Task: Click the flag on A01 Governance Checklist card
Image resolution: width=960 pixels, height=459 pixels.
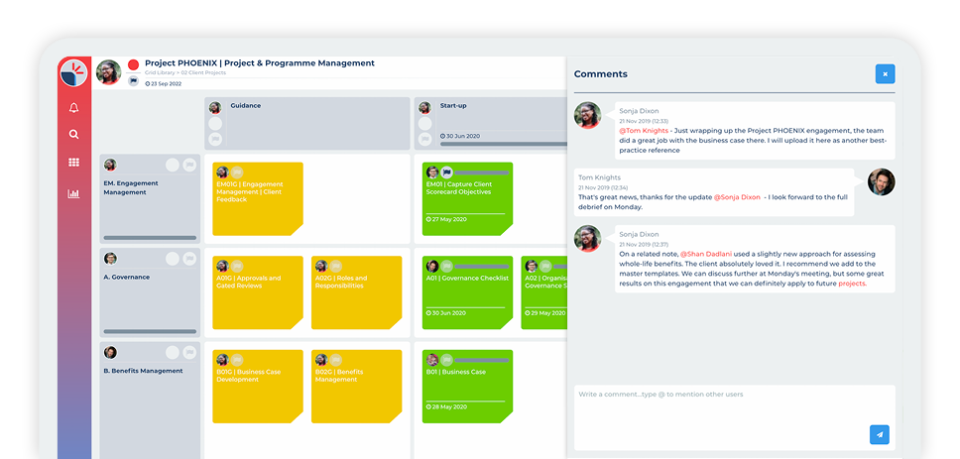Action: coord(447,266)
